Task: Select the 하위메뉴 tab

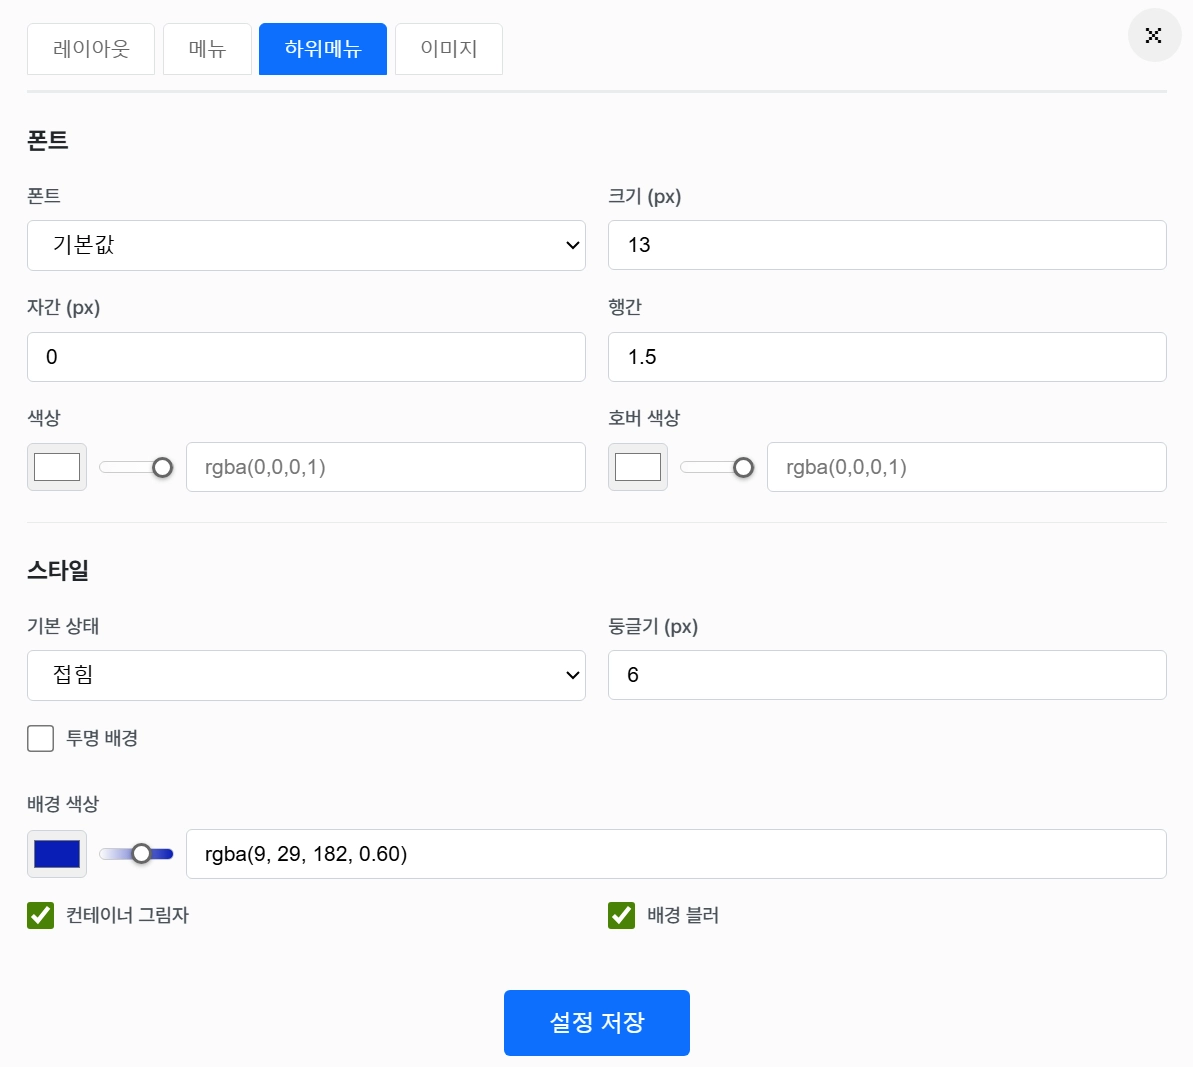Action: (322, 48)
